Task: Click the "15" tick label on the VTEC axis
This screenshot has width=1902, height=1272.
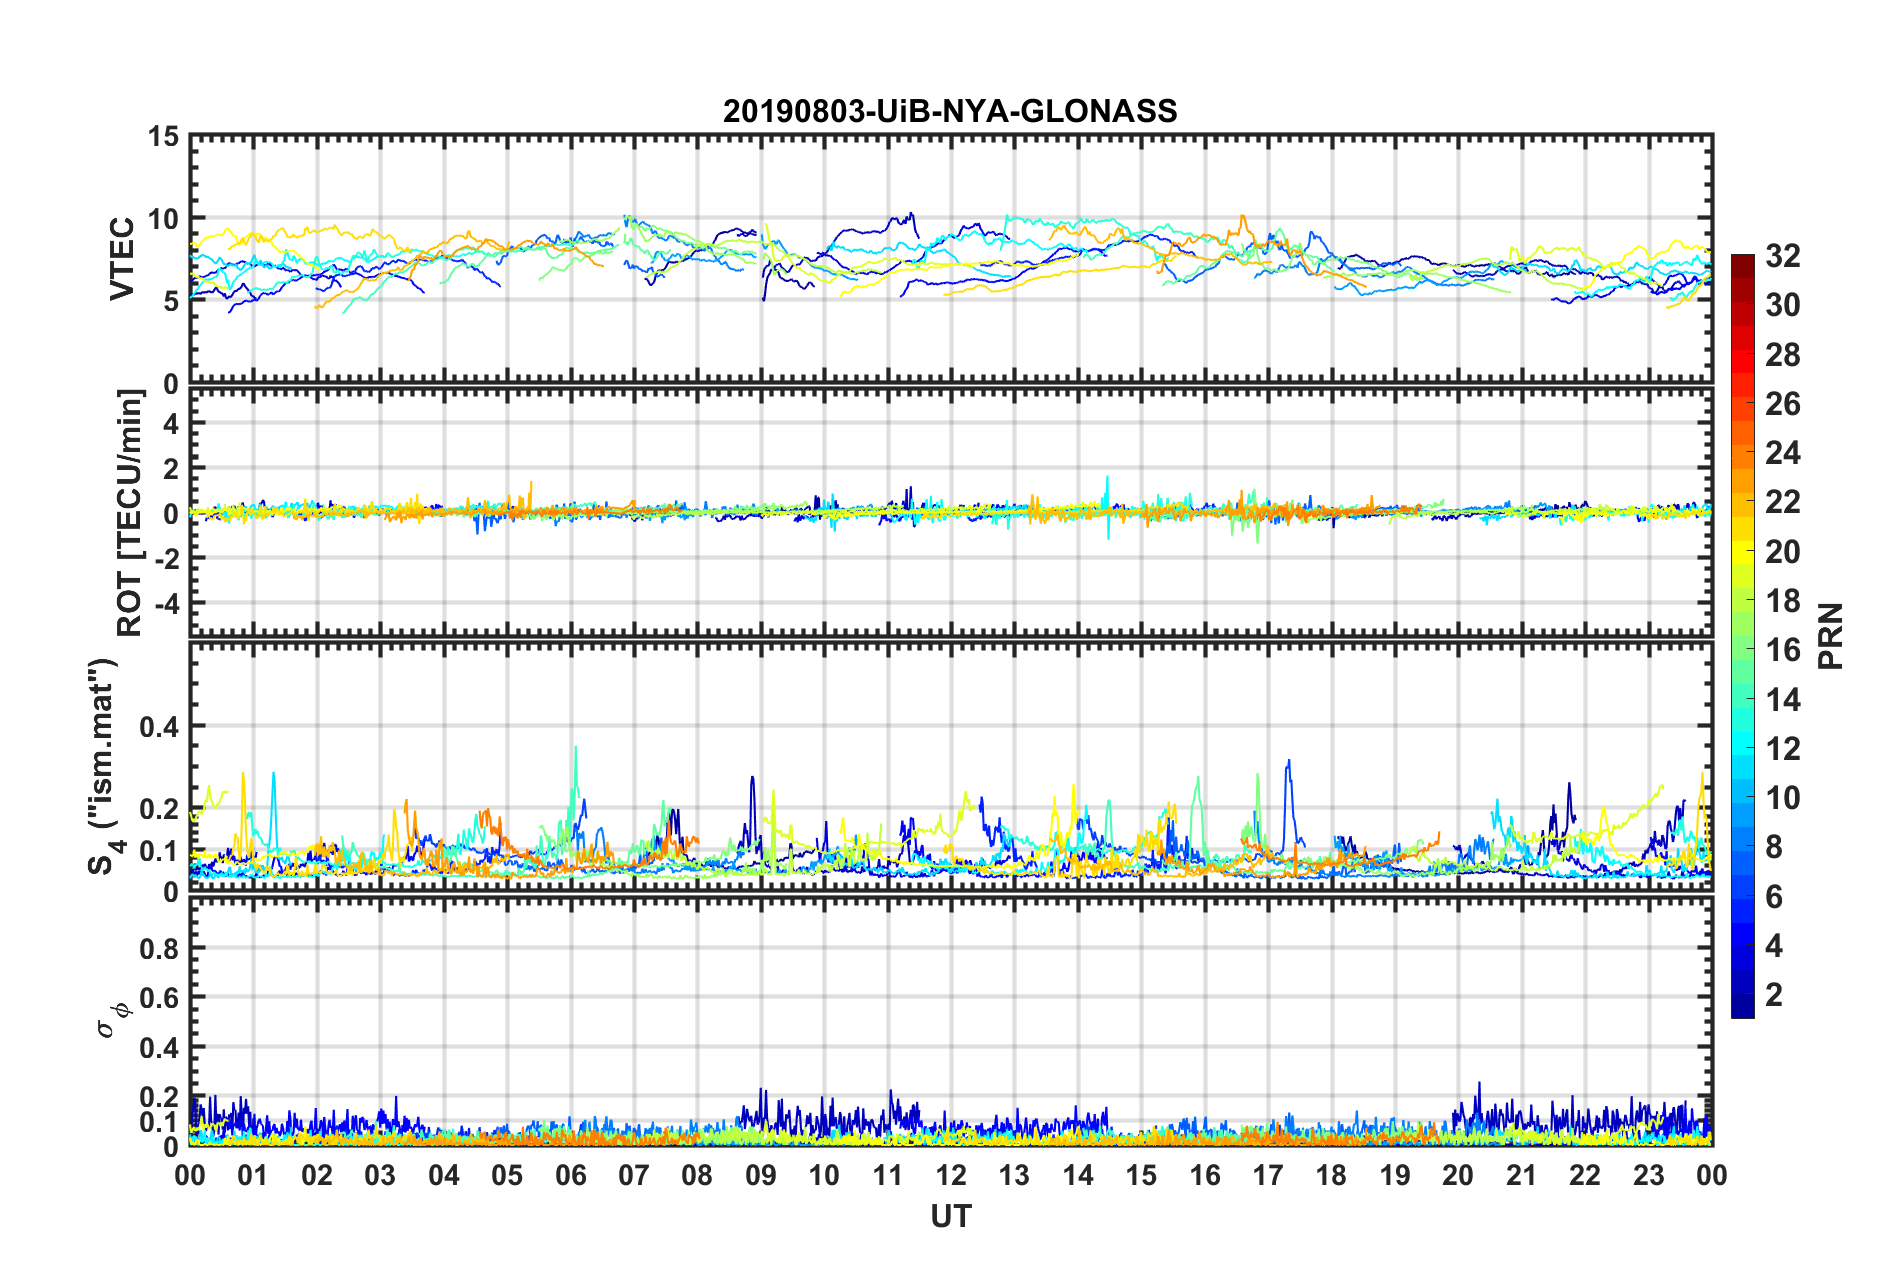Action: click(x=163, y=136)
